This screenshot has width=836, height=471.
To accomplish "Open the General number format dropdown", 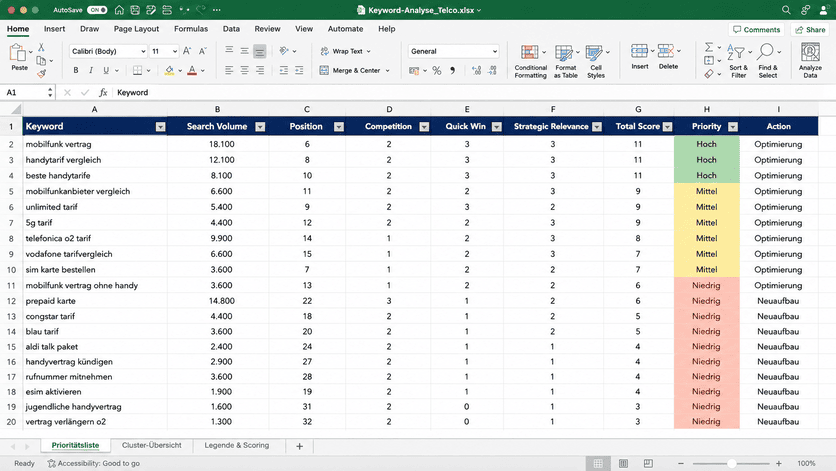I will (x=495, y=51).
